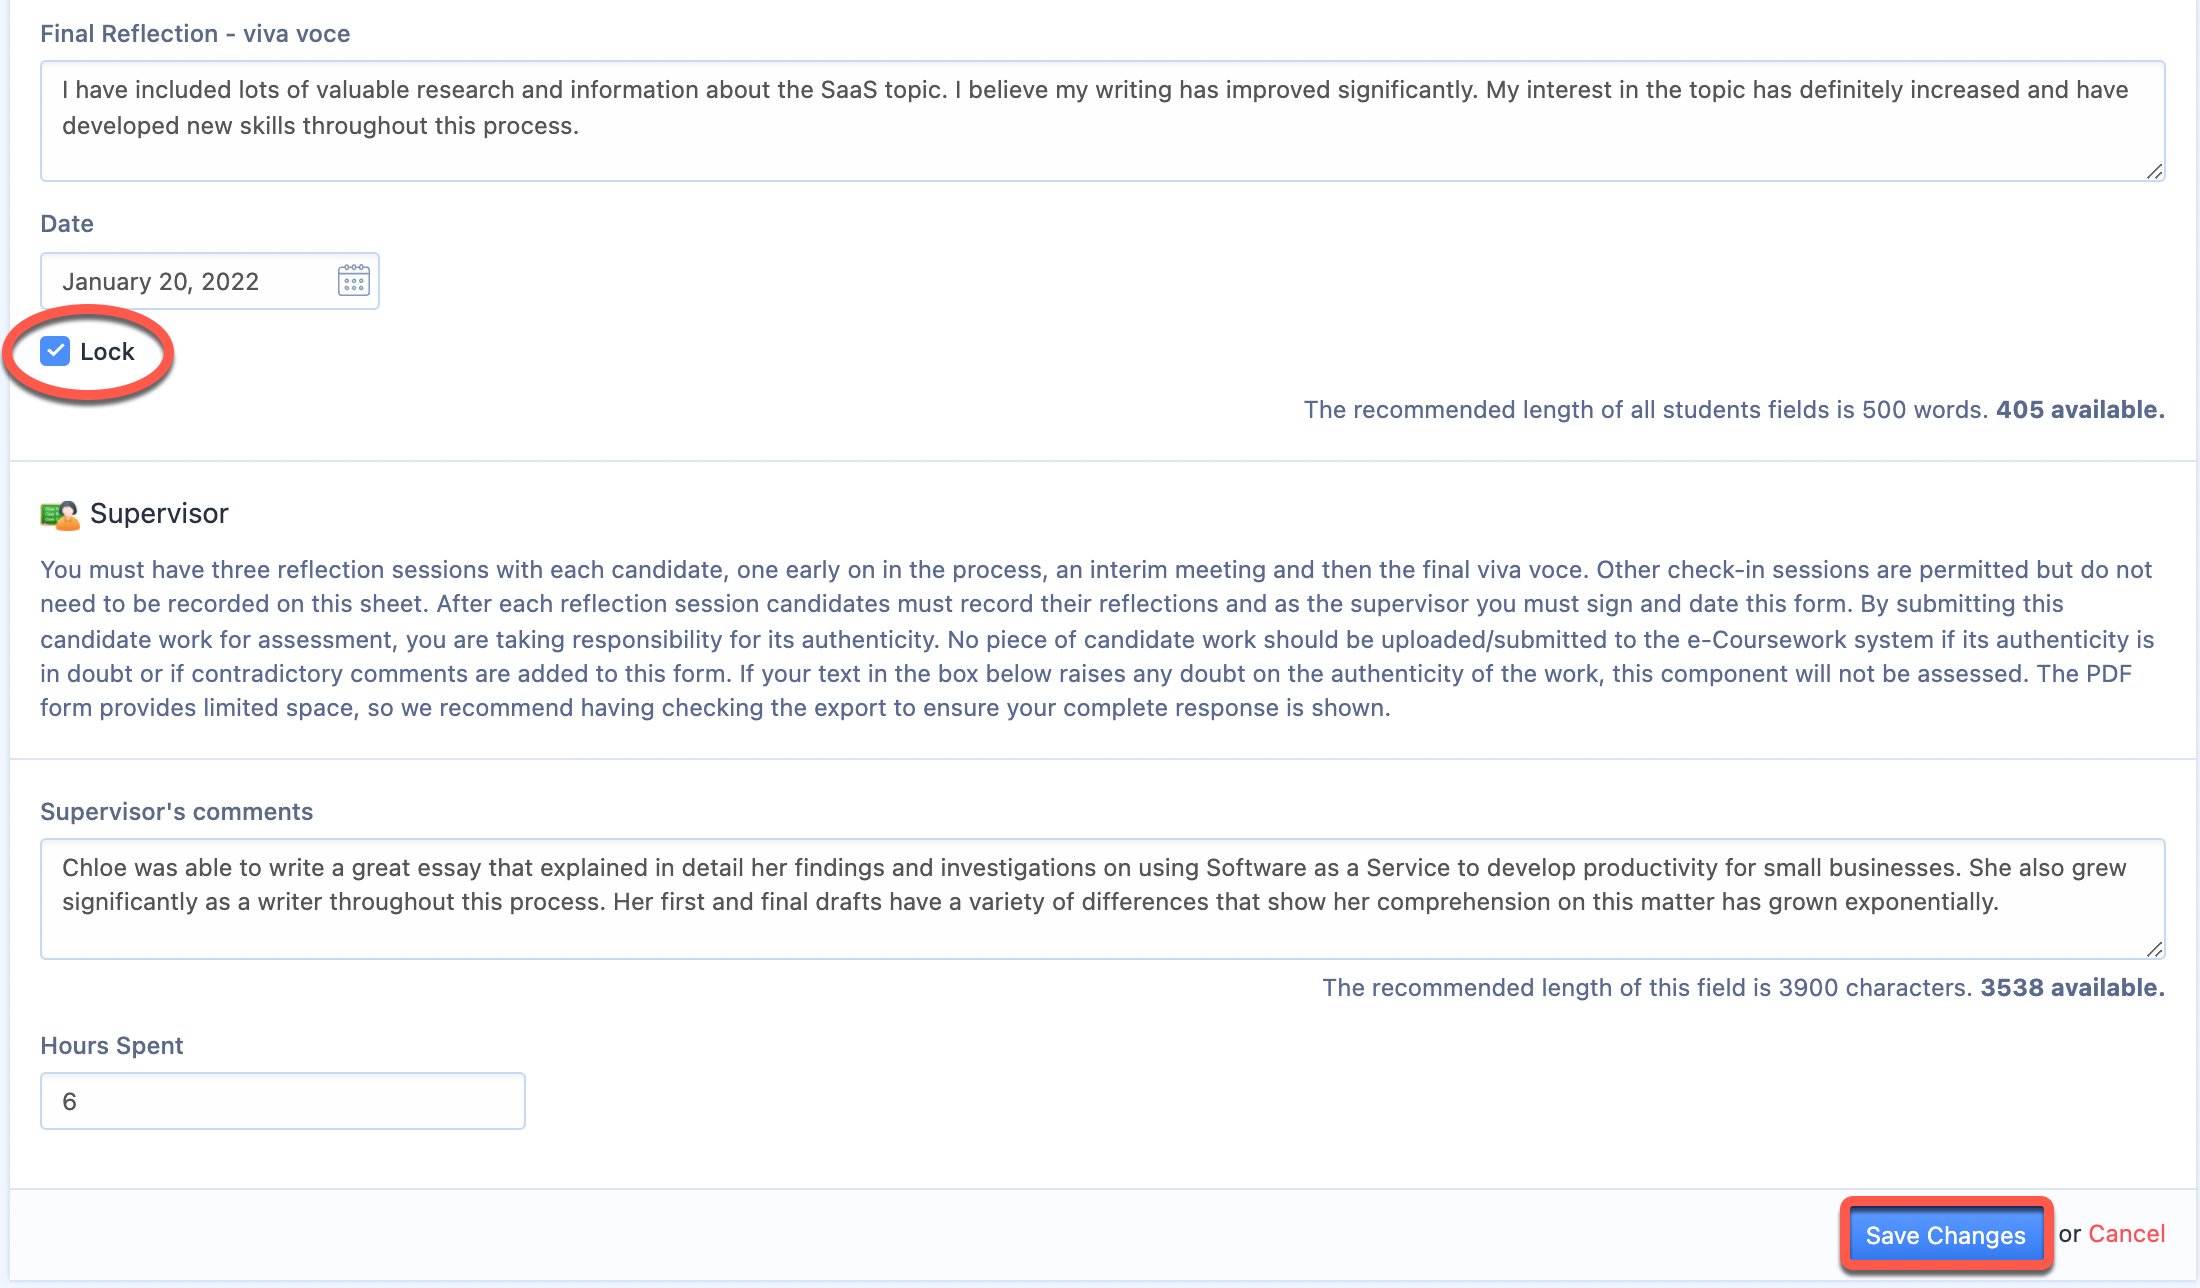Click the Supervisor section heading

click(x=159, y=514)
